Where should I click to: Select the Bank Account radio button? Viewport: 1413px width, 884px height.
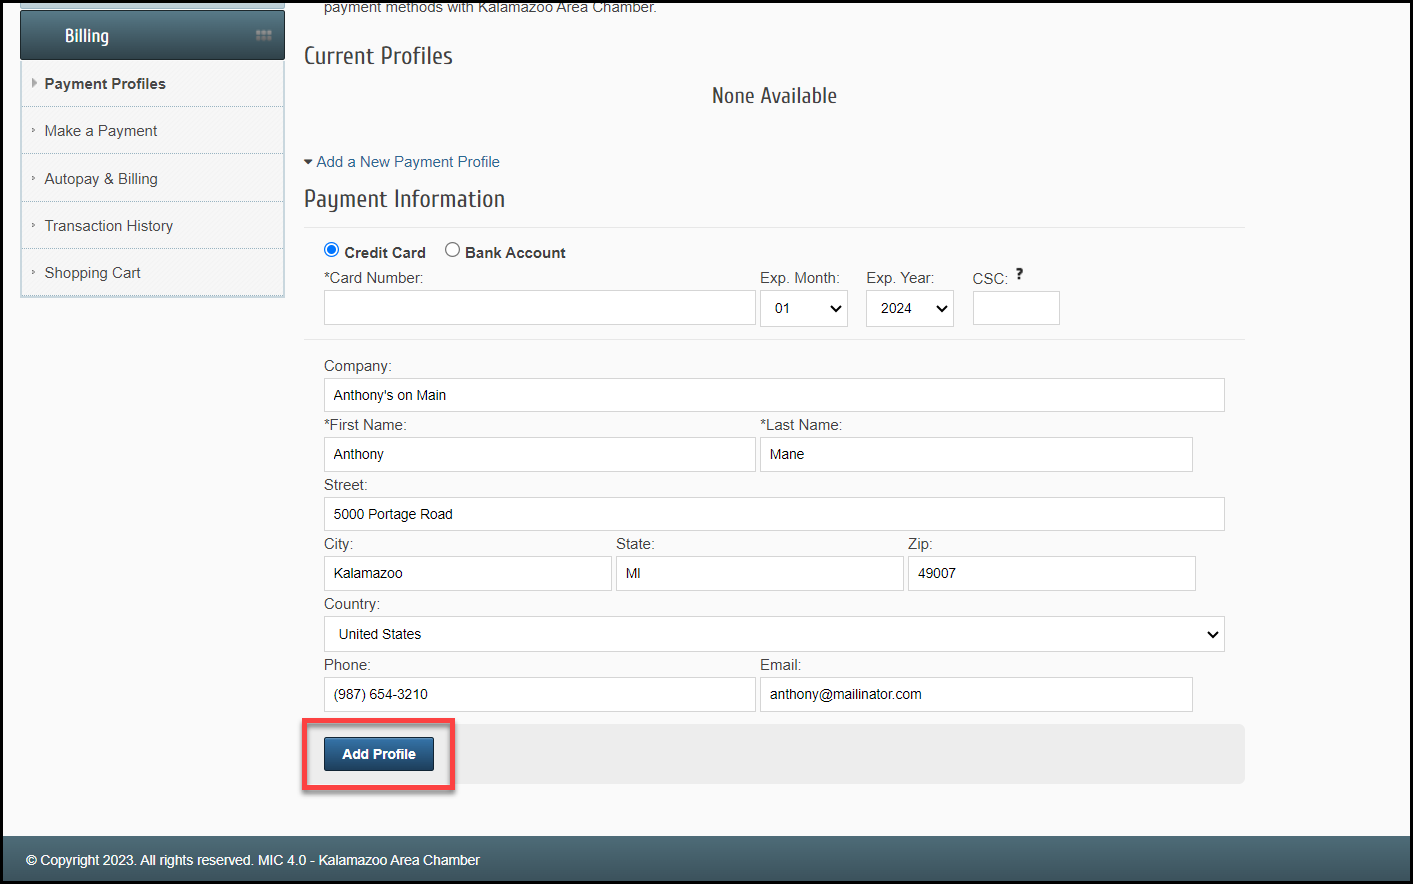click(x=452, y=250)
